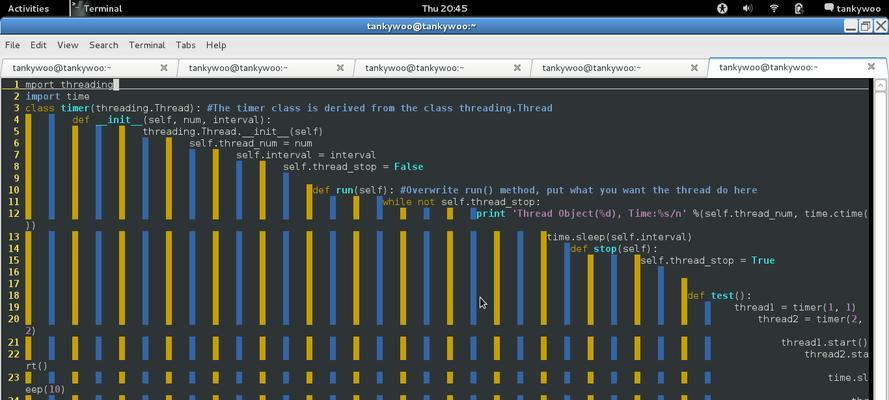Open the universal access accessibility icon
This screenshot has height=400, width=889.
tap(722, 8)
